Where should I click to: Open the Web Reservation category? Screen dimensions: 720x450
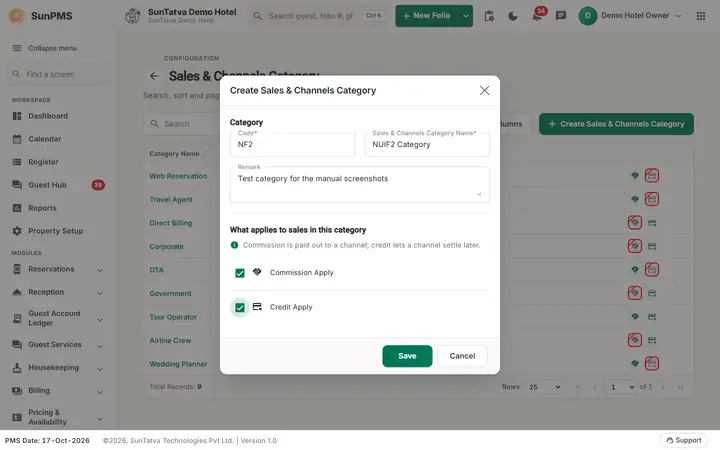click(x=178, y=176)
